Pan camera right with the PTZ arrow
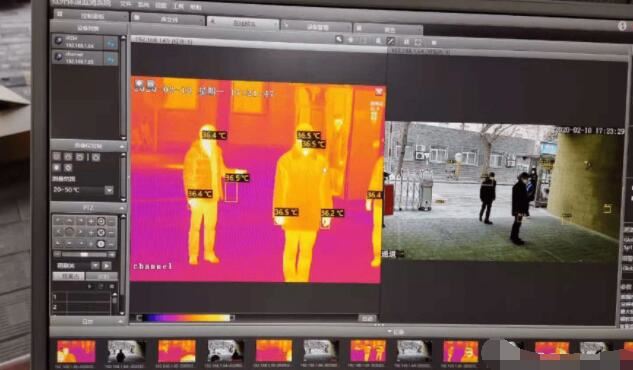The width and height of the screenshot is (633, 370). coord(80,232)
